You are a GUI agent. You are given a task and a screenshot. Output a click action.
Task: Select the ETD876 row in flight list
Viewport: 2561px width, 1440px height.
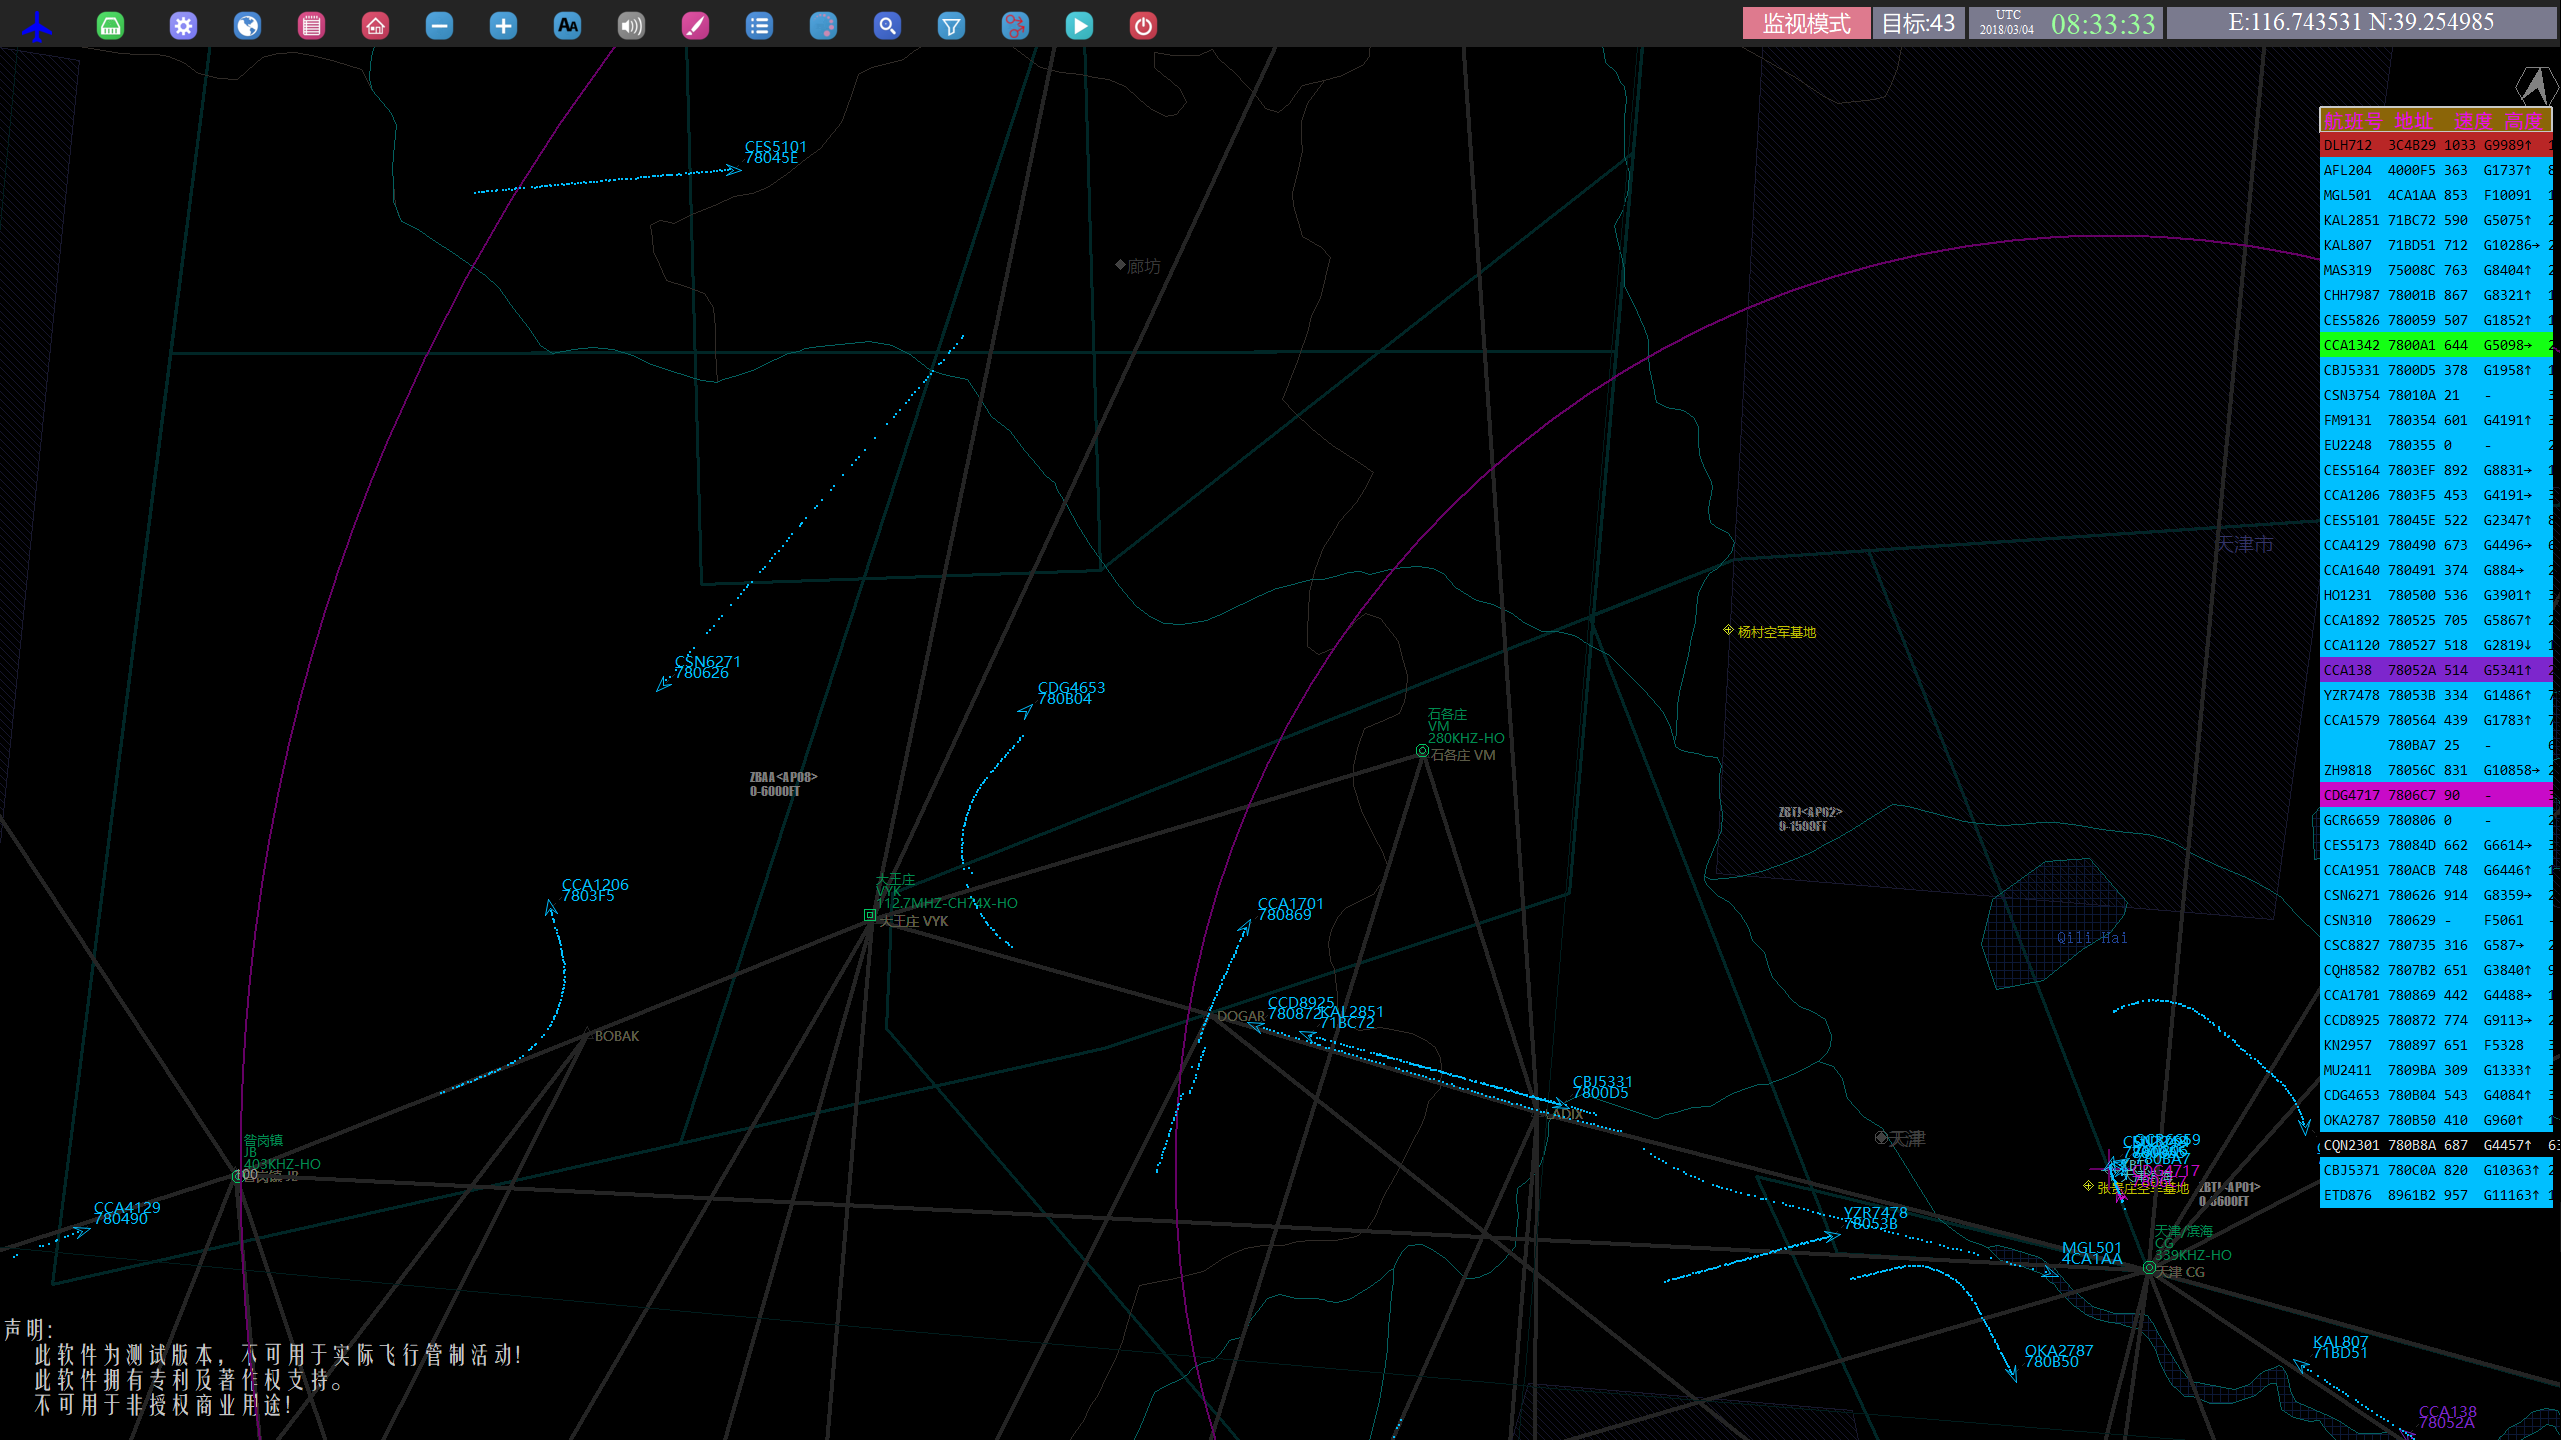point(2436,1195)
